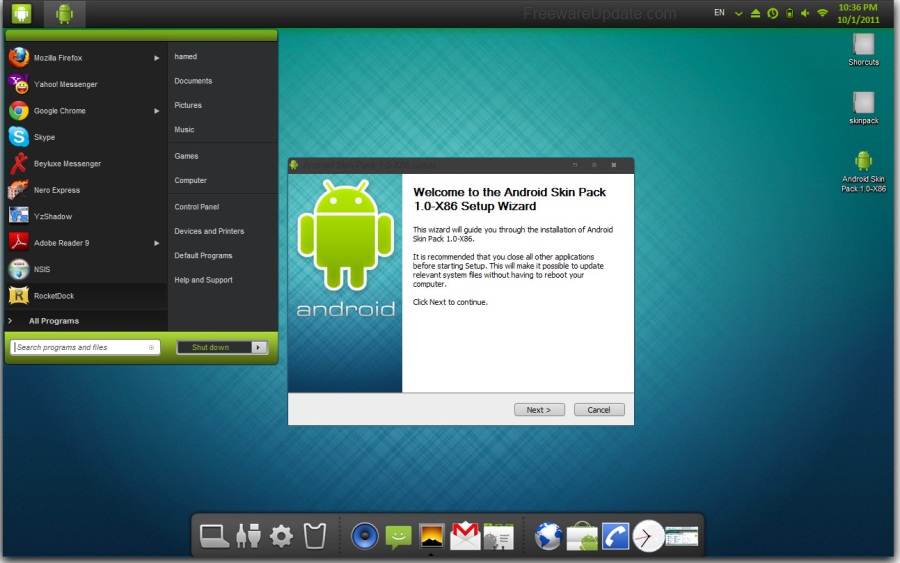Launch Google Chrome from start menu

click(84, 111)
